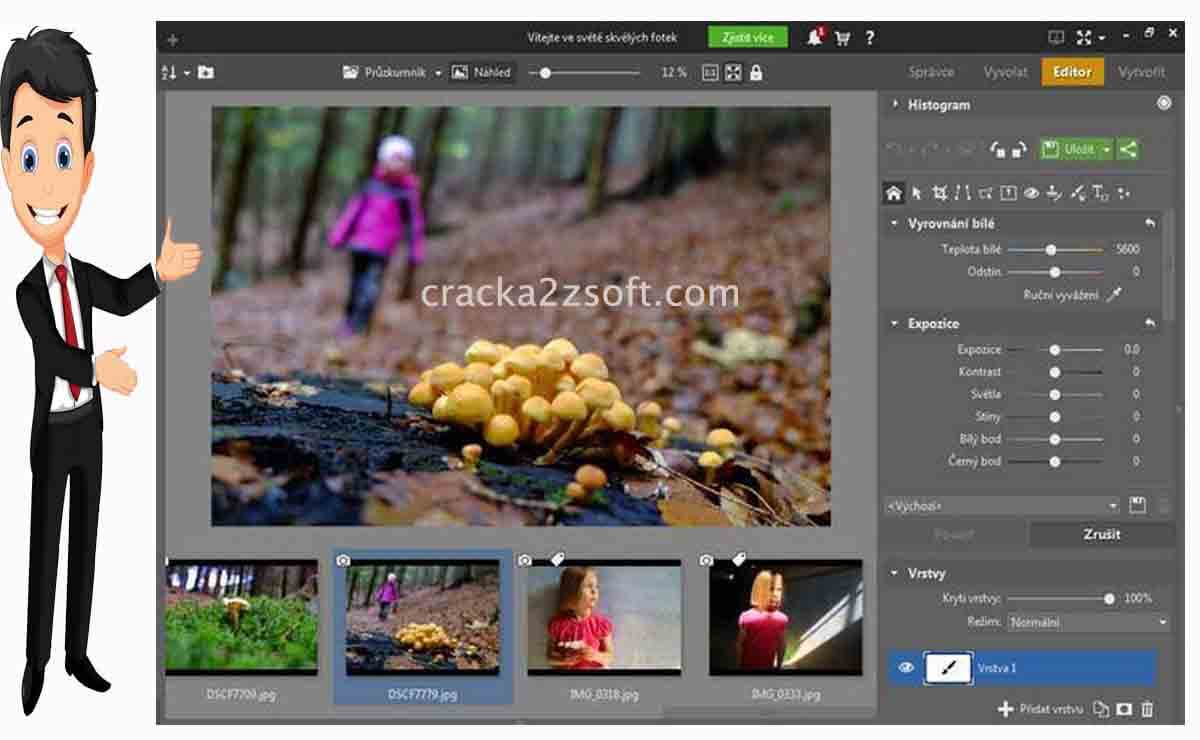Click the second monitor display icon
1200x740 pixels.
click(x=1056, y=38)
